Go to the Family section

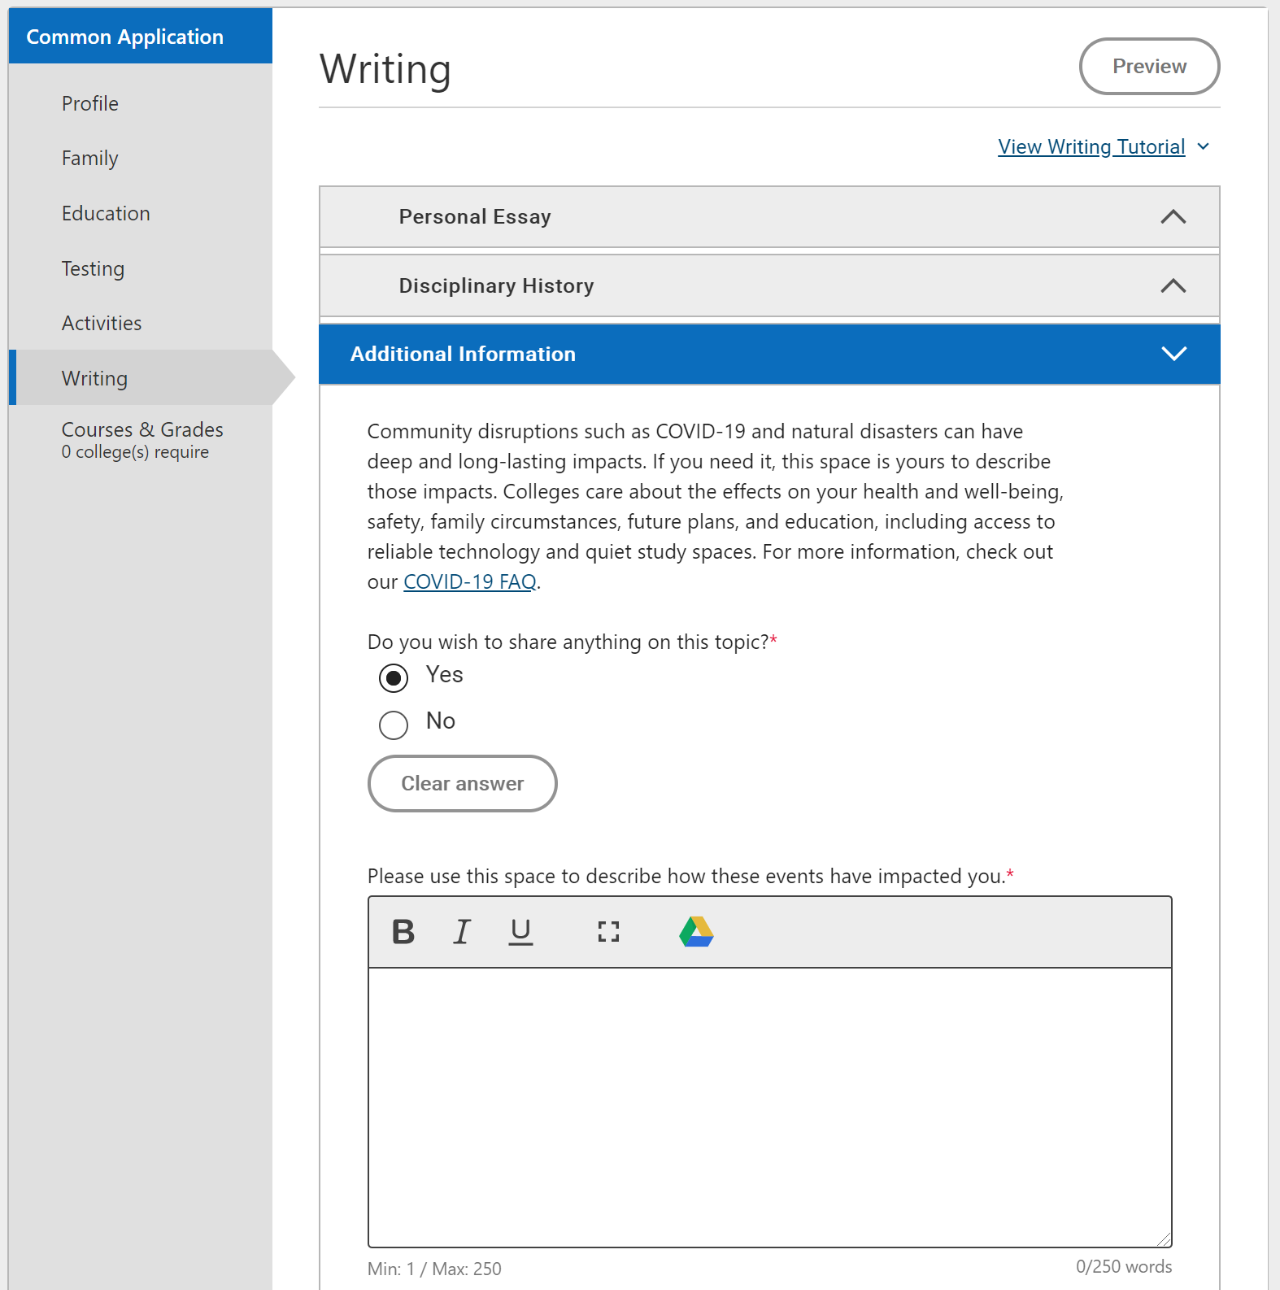click(x=90, y=158)
